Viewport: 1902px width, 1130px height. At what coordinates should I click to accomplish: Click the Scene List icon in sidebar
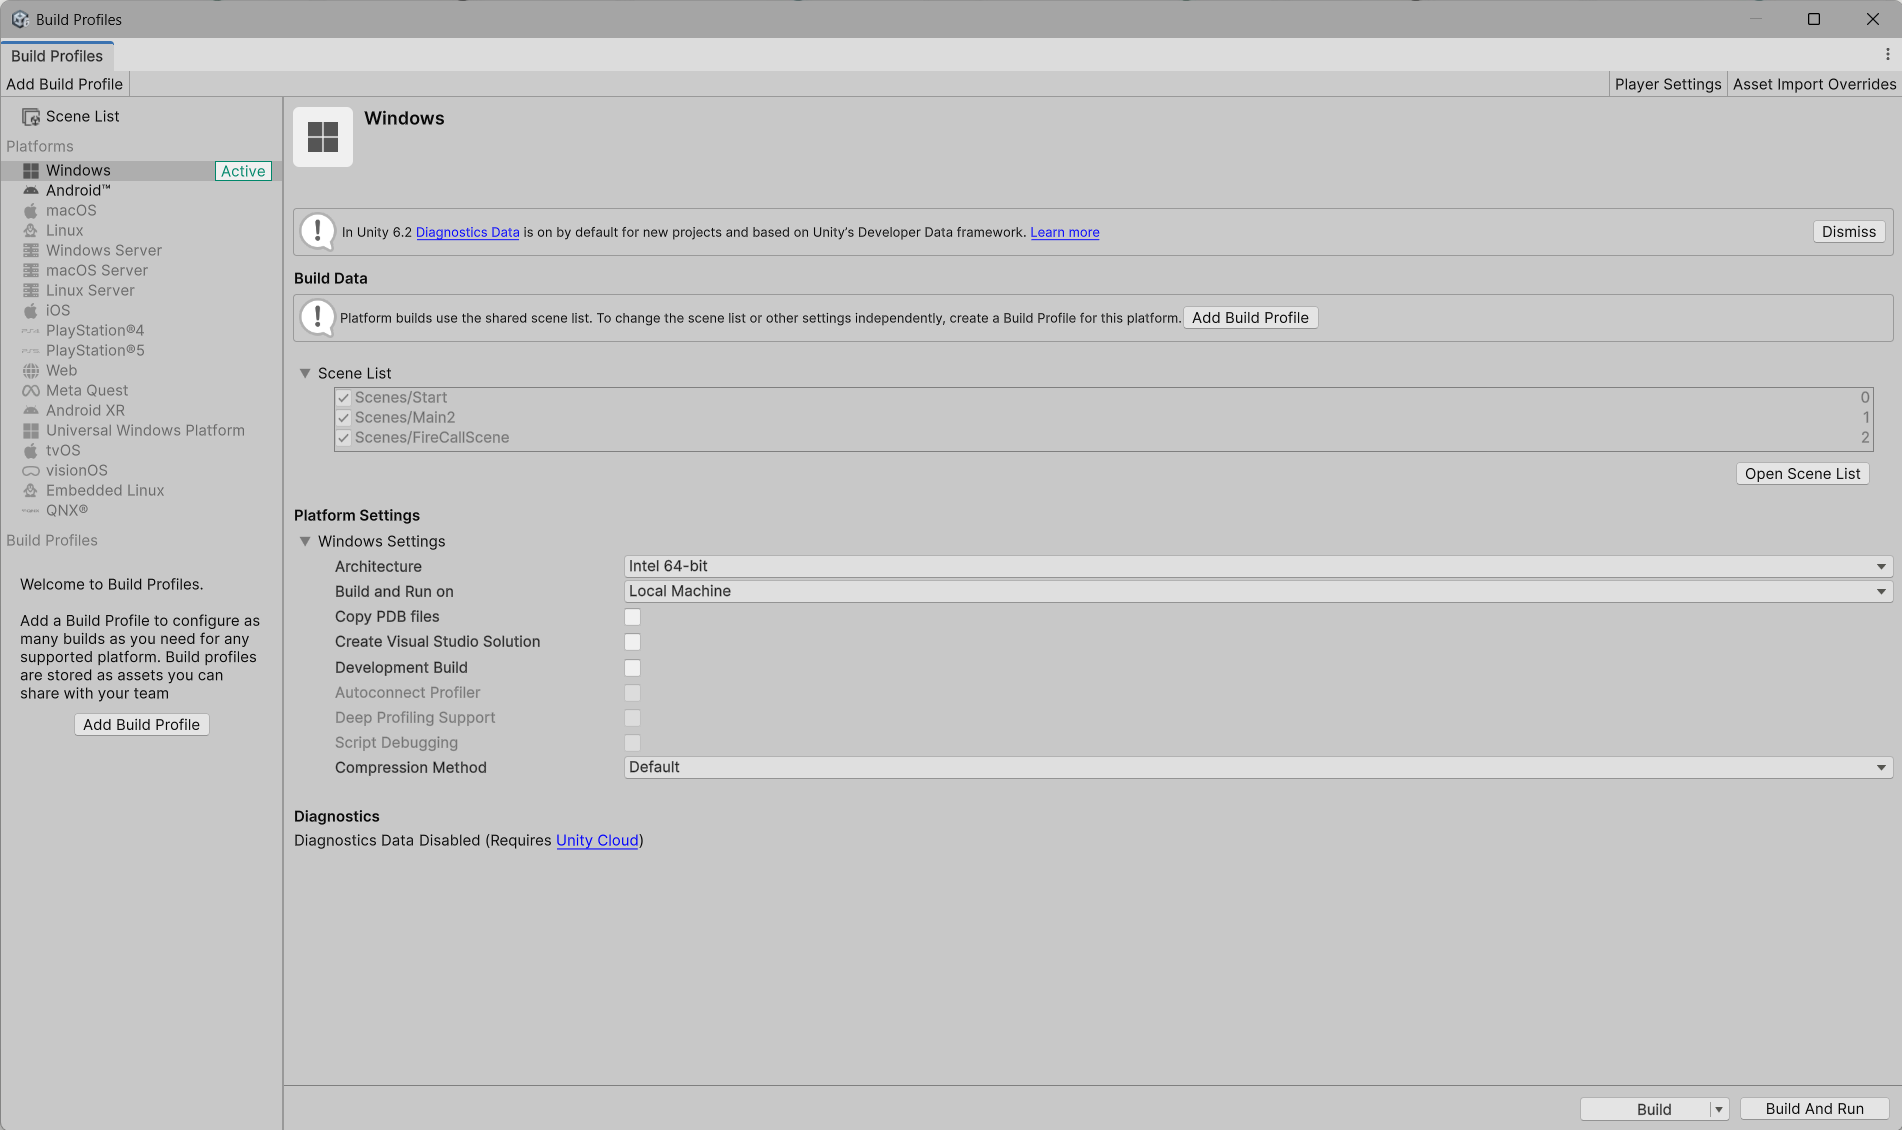point(31,117)
